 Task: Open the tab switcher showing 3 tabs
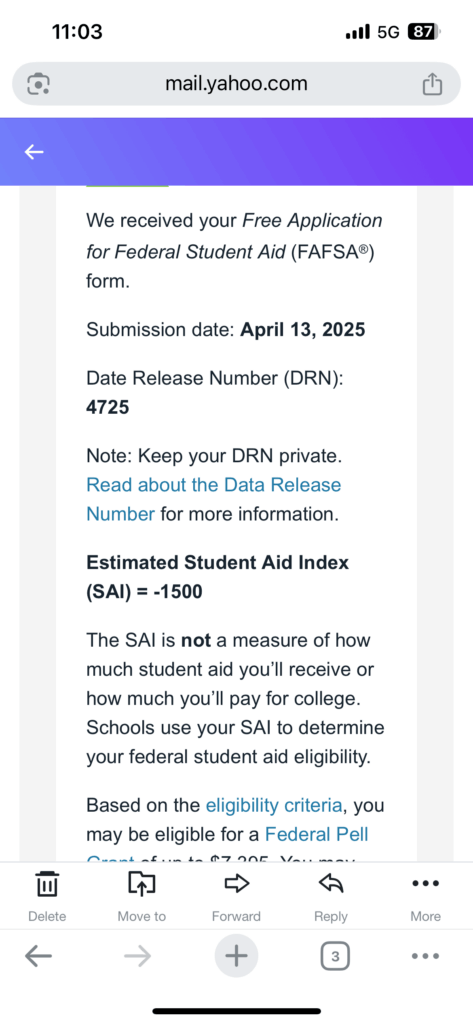[335, 957]
